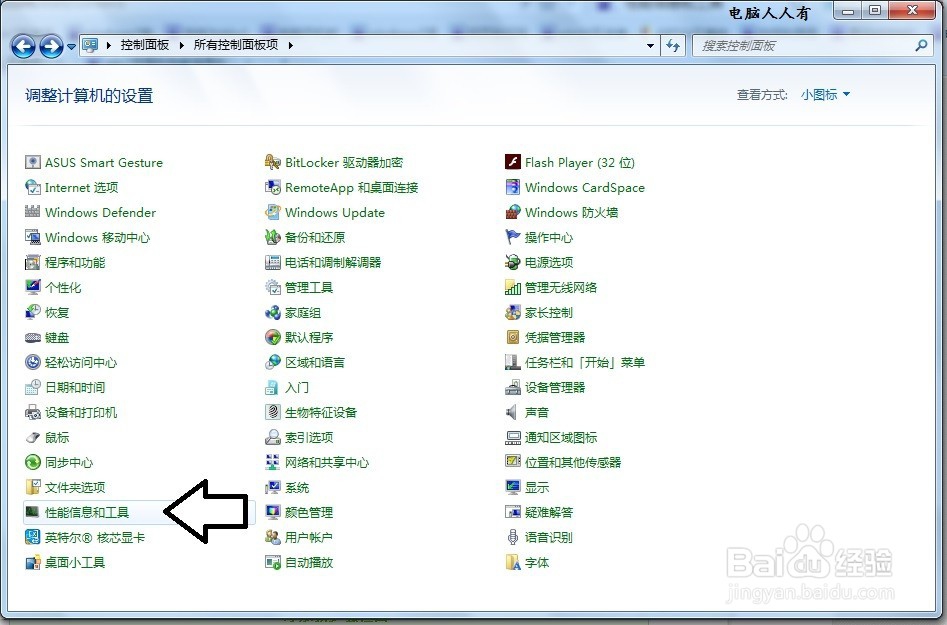
Task: Open the 默认程序 icon
Action: coord(273,338)
